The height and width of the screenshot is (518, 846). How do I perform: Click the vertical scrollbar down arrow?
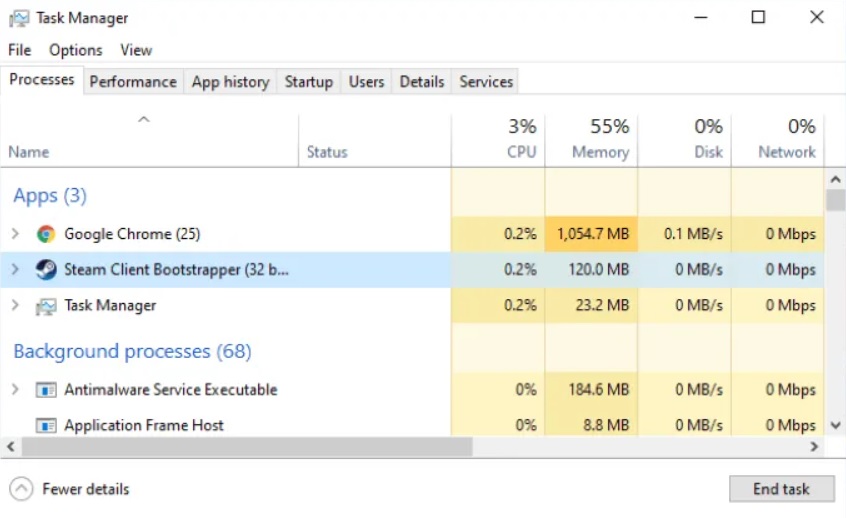(x=836, y=426)
